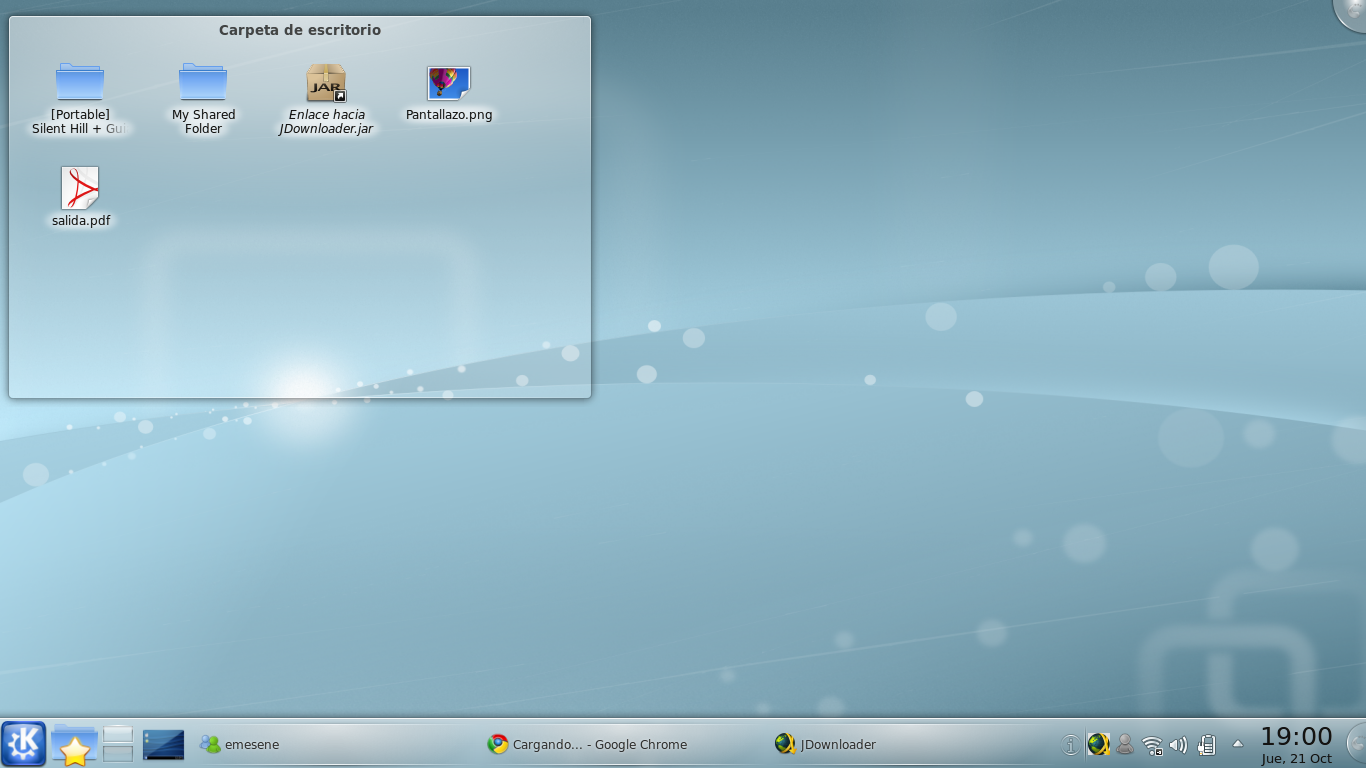Open the volume speaker tray icon
Viewport: 1366px width, 768px height.
1179,745
